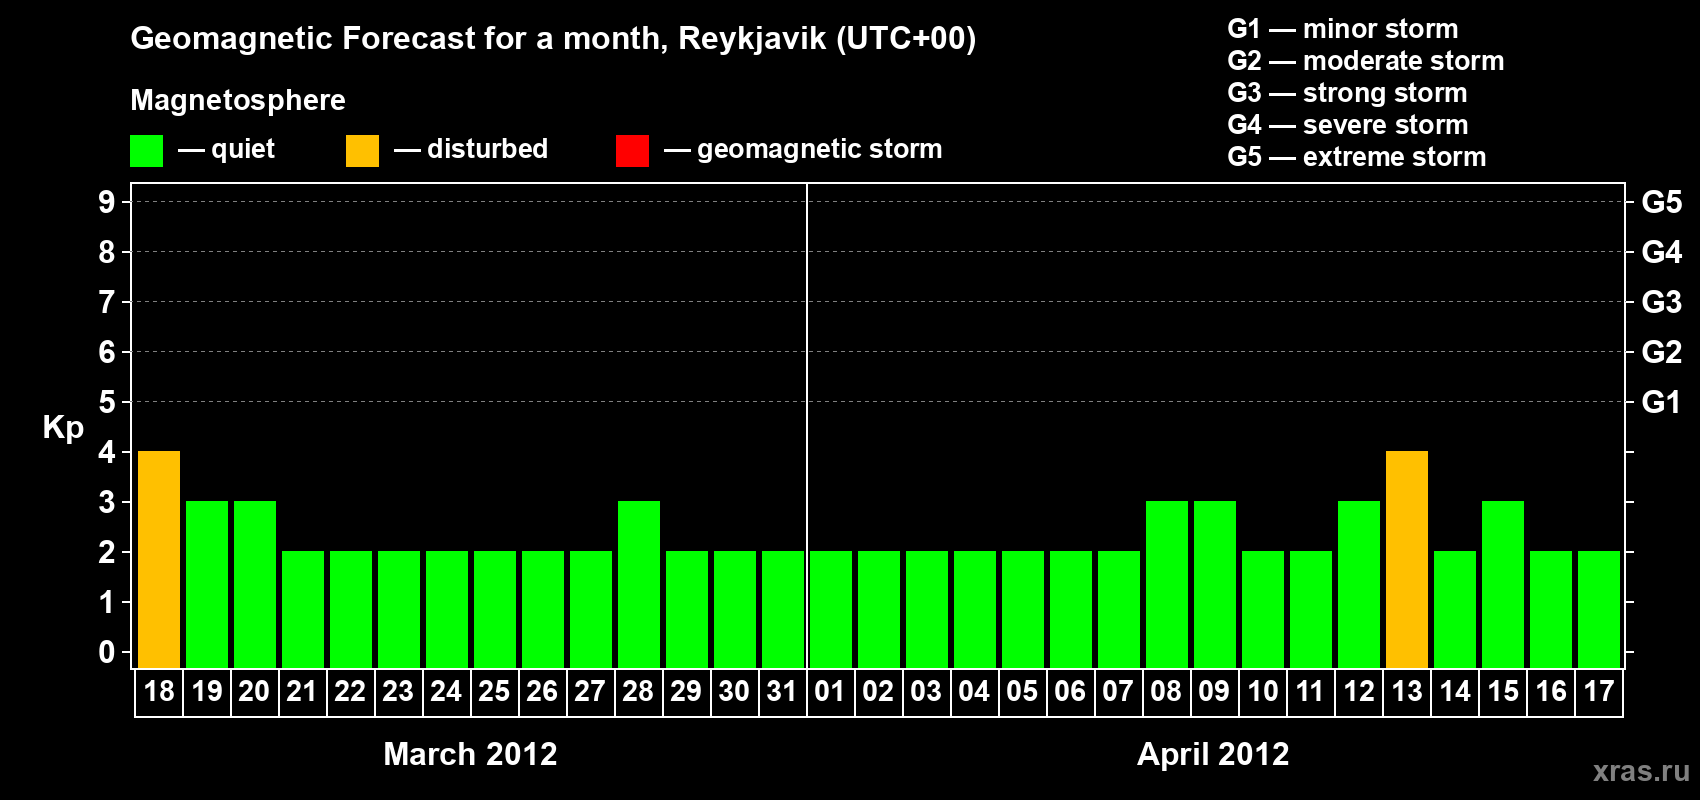The image size is (1700, 800).
Task: Click the date label 31 on axis
Action: click(x=782, y=692)
